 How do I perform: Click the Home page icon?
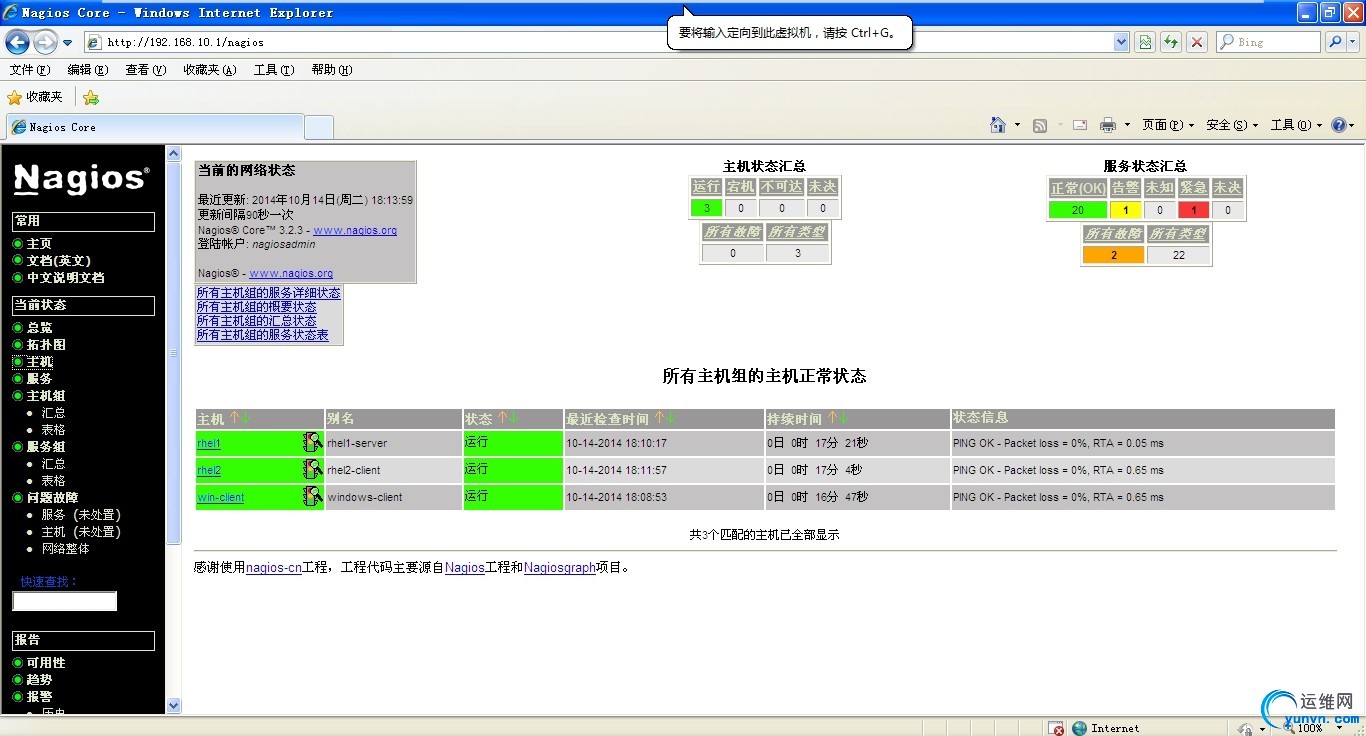(x=997, y=125)
